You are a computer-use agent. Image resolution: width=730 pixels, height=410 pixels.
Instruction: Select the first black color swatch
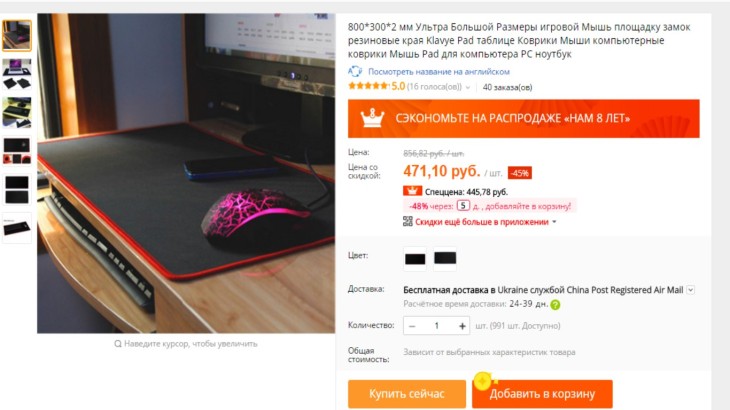point(415,259)
